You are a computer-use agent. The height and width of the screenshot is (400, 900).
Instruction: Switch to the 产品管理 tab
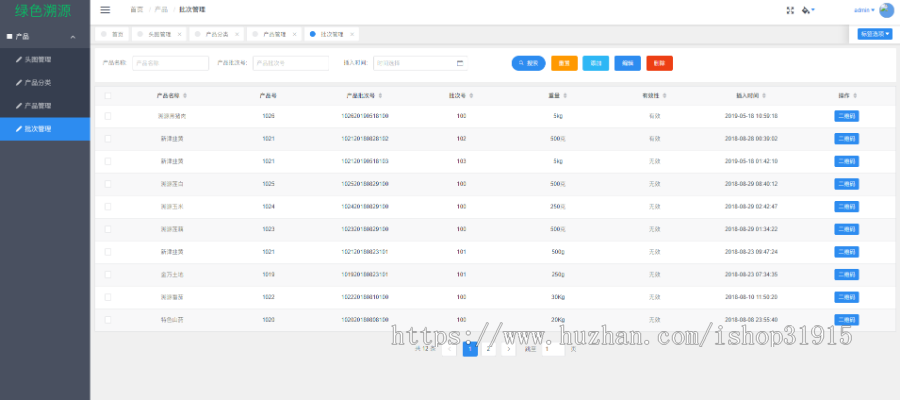point(267,34)
